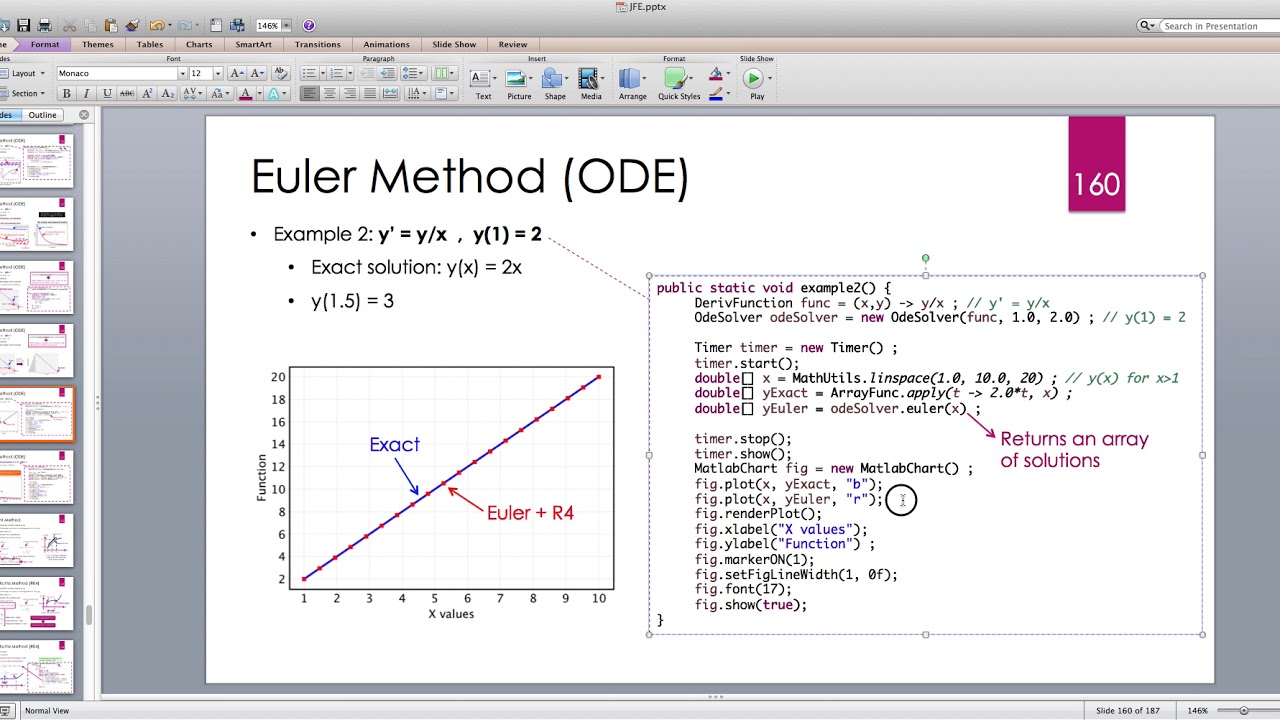1280x720 pixels.
Task: Insert a Shape
Action: tap(555, 84)
